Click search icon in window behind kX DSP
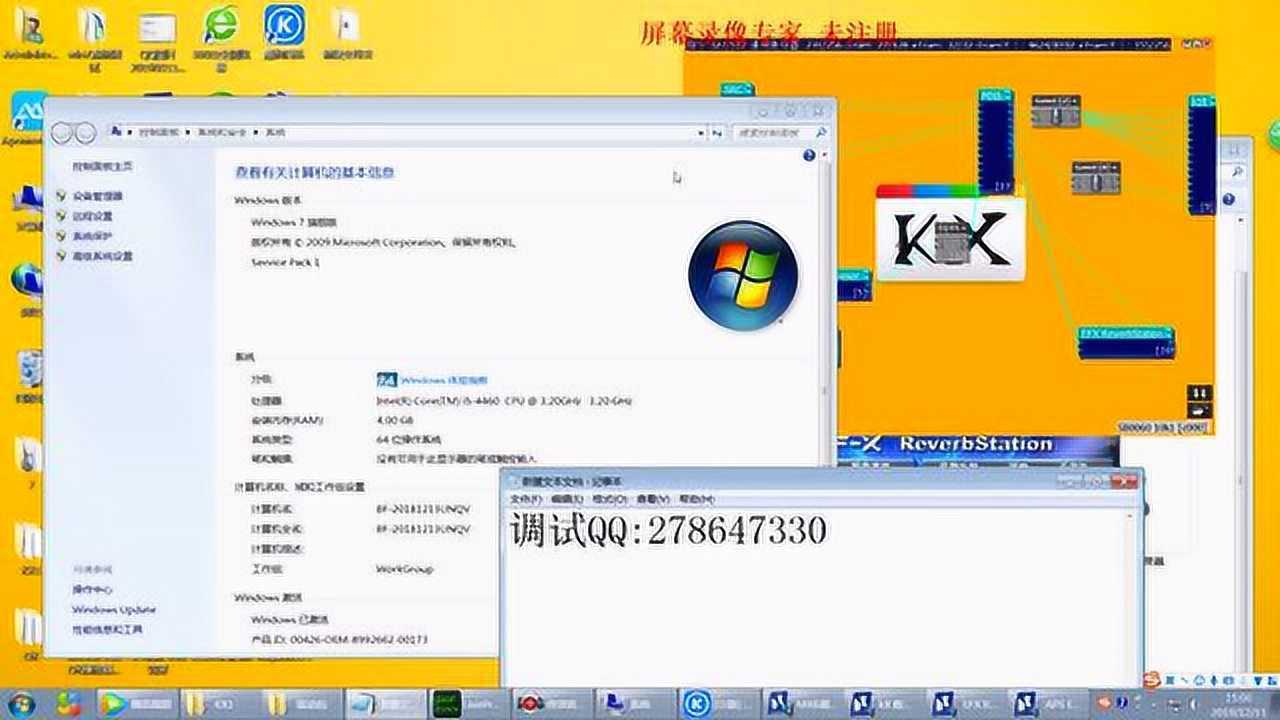 pyautogui.click(x=1237, y=173)
